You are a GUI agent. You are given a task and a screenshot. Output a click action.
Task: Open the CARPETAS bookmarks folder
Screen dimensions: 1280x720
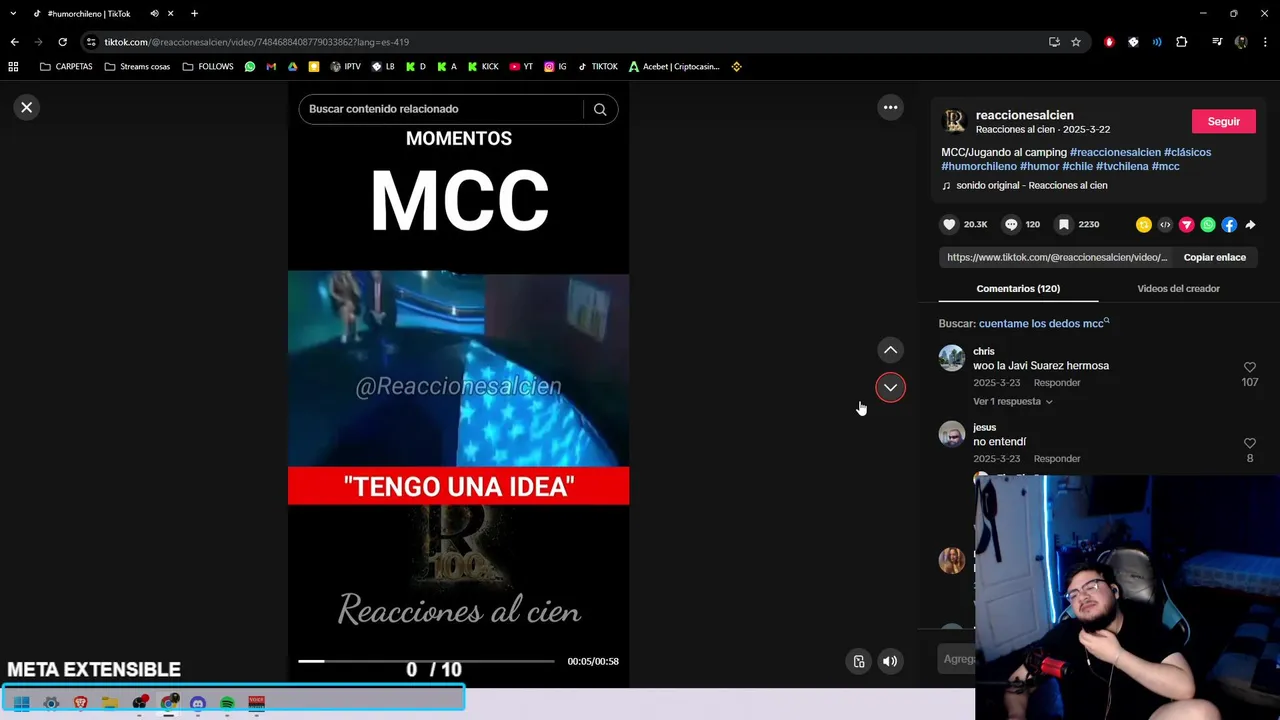pyautogui.click(x=66, y=67)
